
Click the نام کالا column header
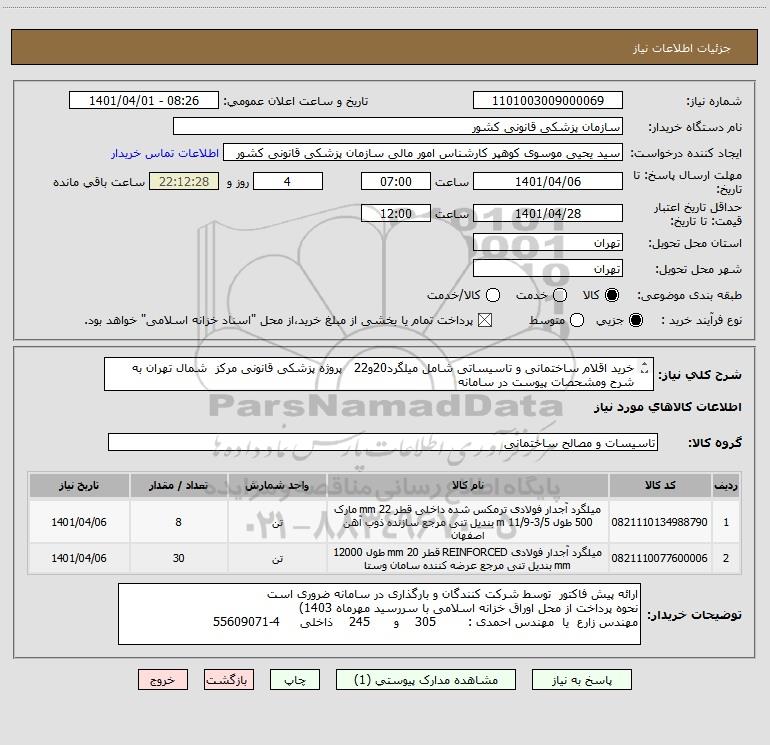467,486
